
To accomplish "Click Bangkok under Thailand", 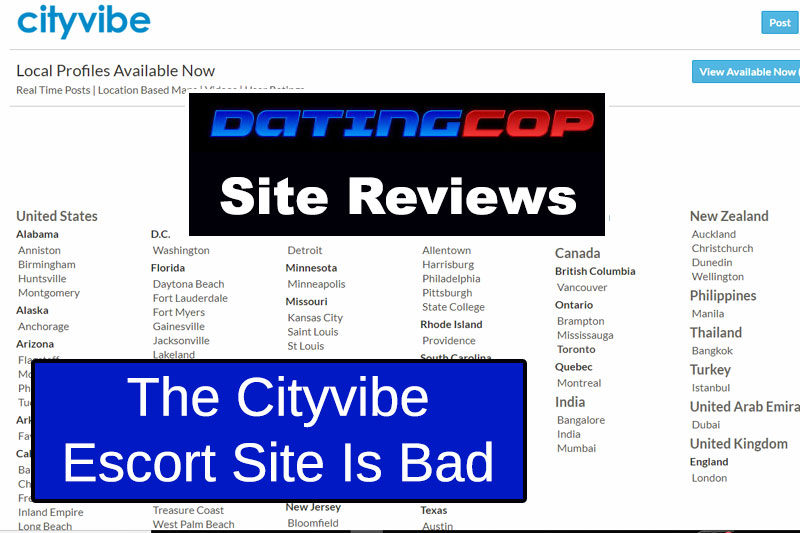I will click(x=712, y=351).
